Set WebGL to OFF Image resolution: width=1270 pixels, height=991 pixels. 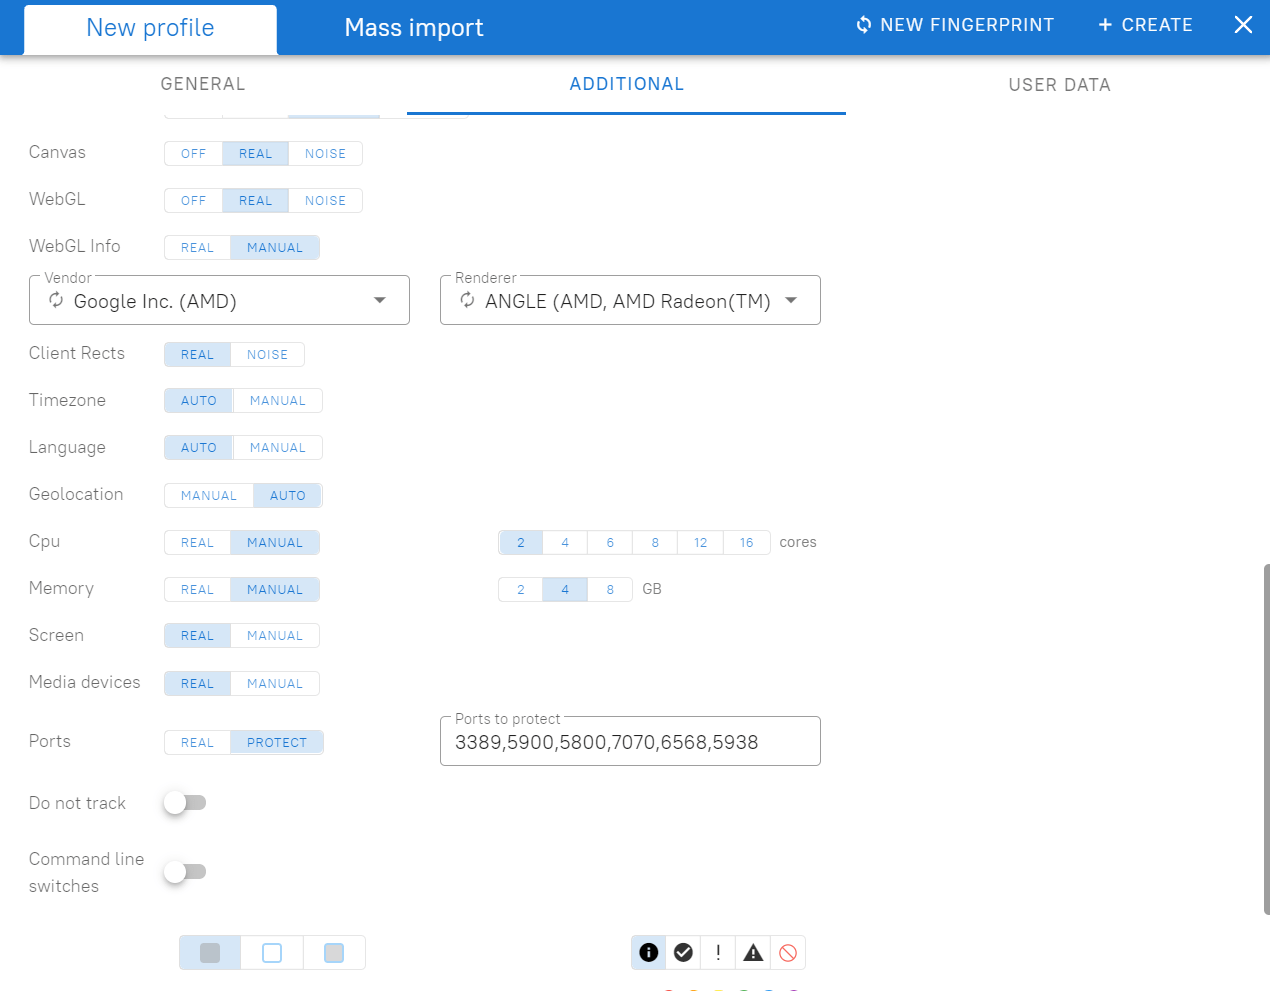click(193, 200)
